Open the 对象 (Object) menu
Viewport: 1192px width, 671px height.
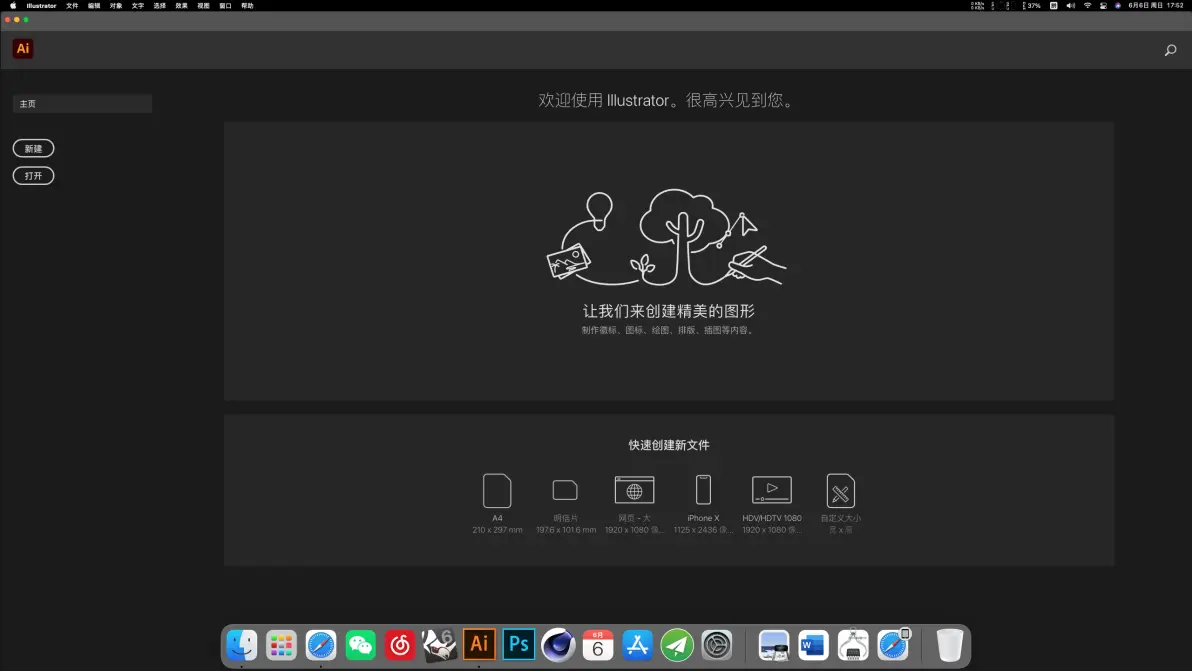coord(116,5)
